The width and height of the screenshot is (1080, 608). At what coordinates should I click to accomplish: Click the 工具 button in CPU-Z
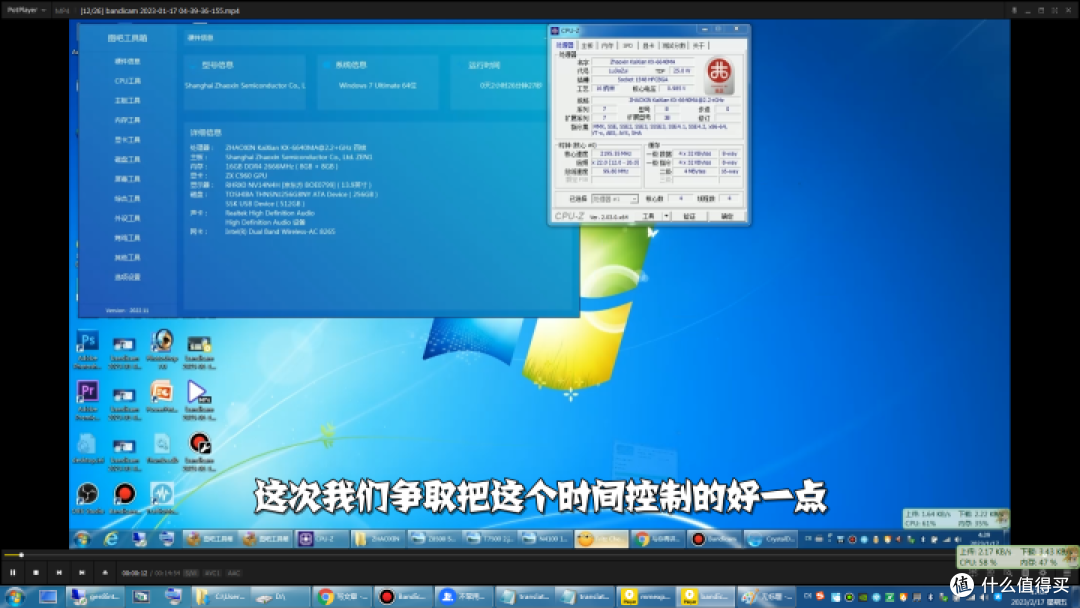[649, 216]
